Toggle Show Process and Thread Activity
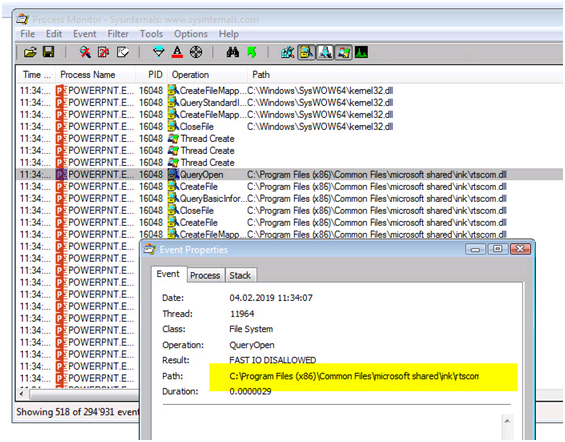This screenshot has width=565, height=442. tap(343, 53)
